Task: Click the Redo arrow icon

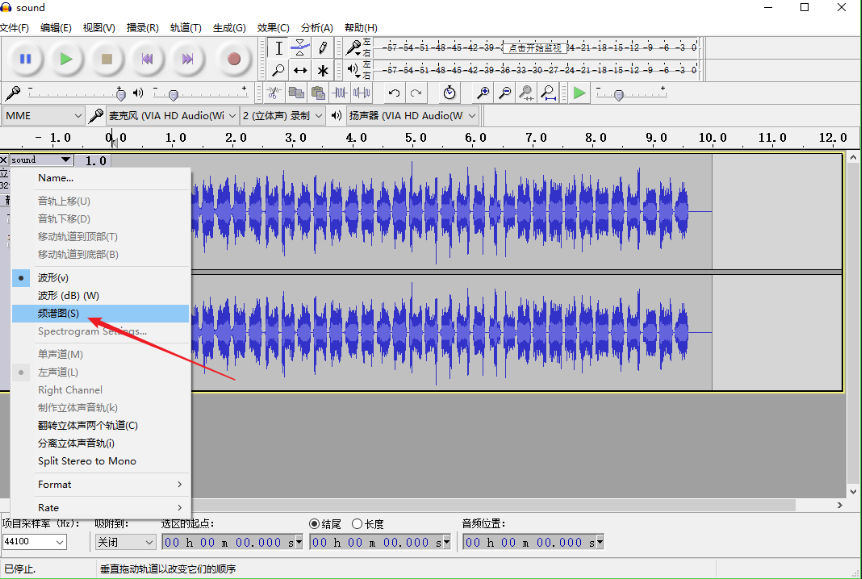Action: pos(416,93)
